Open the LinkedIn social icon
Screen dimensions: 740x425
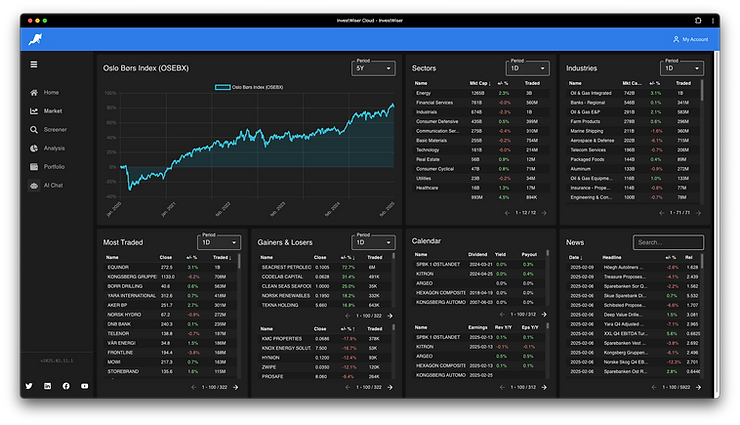pos(47,386)
